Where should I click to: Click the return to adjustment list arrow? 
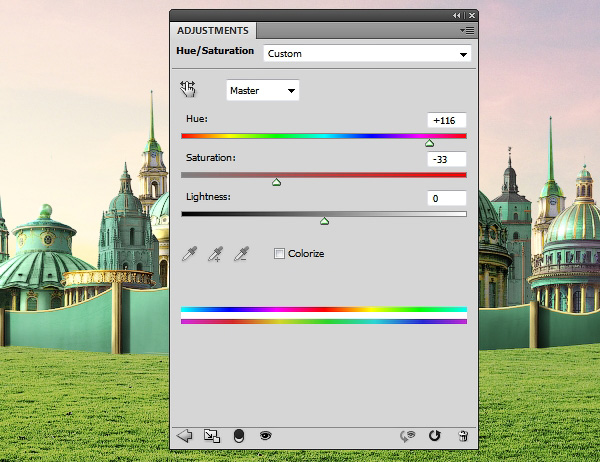point(184,436)
